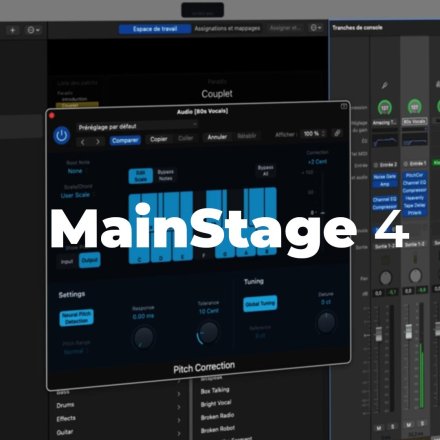Select the Output display option
The image size is (440, 440).
point(89,260)
